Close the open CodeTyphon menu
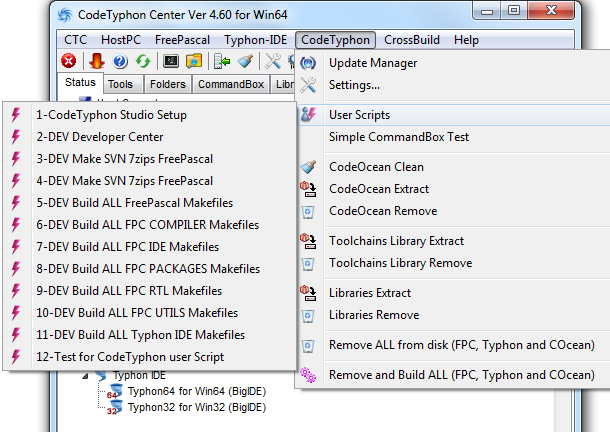610x432 pixels. click(335, 40)
